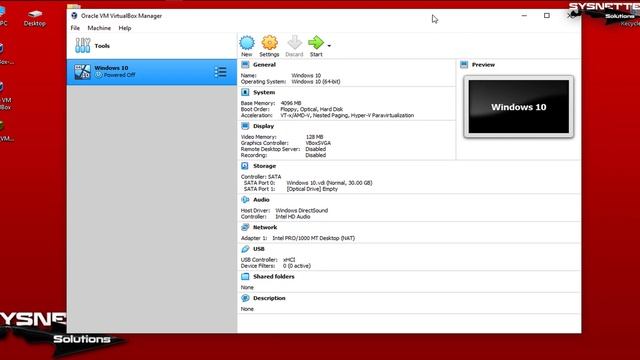Image resolution: width=640 pixels, height=360 pixels.
Task: Open the Shared folders heading link
Action: (273, 276)
